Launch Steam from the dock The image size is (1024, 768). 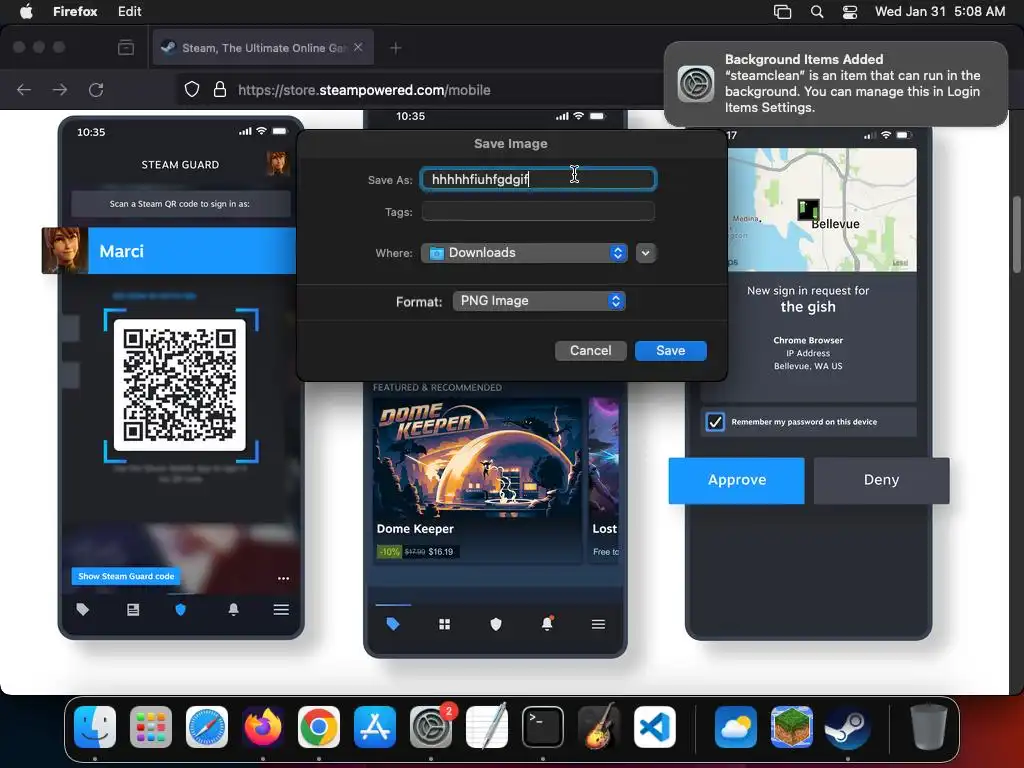tap(848, 727)
